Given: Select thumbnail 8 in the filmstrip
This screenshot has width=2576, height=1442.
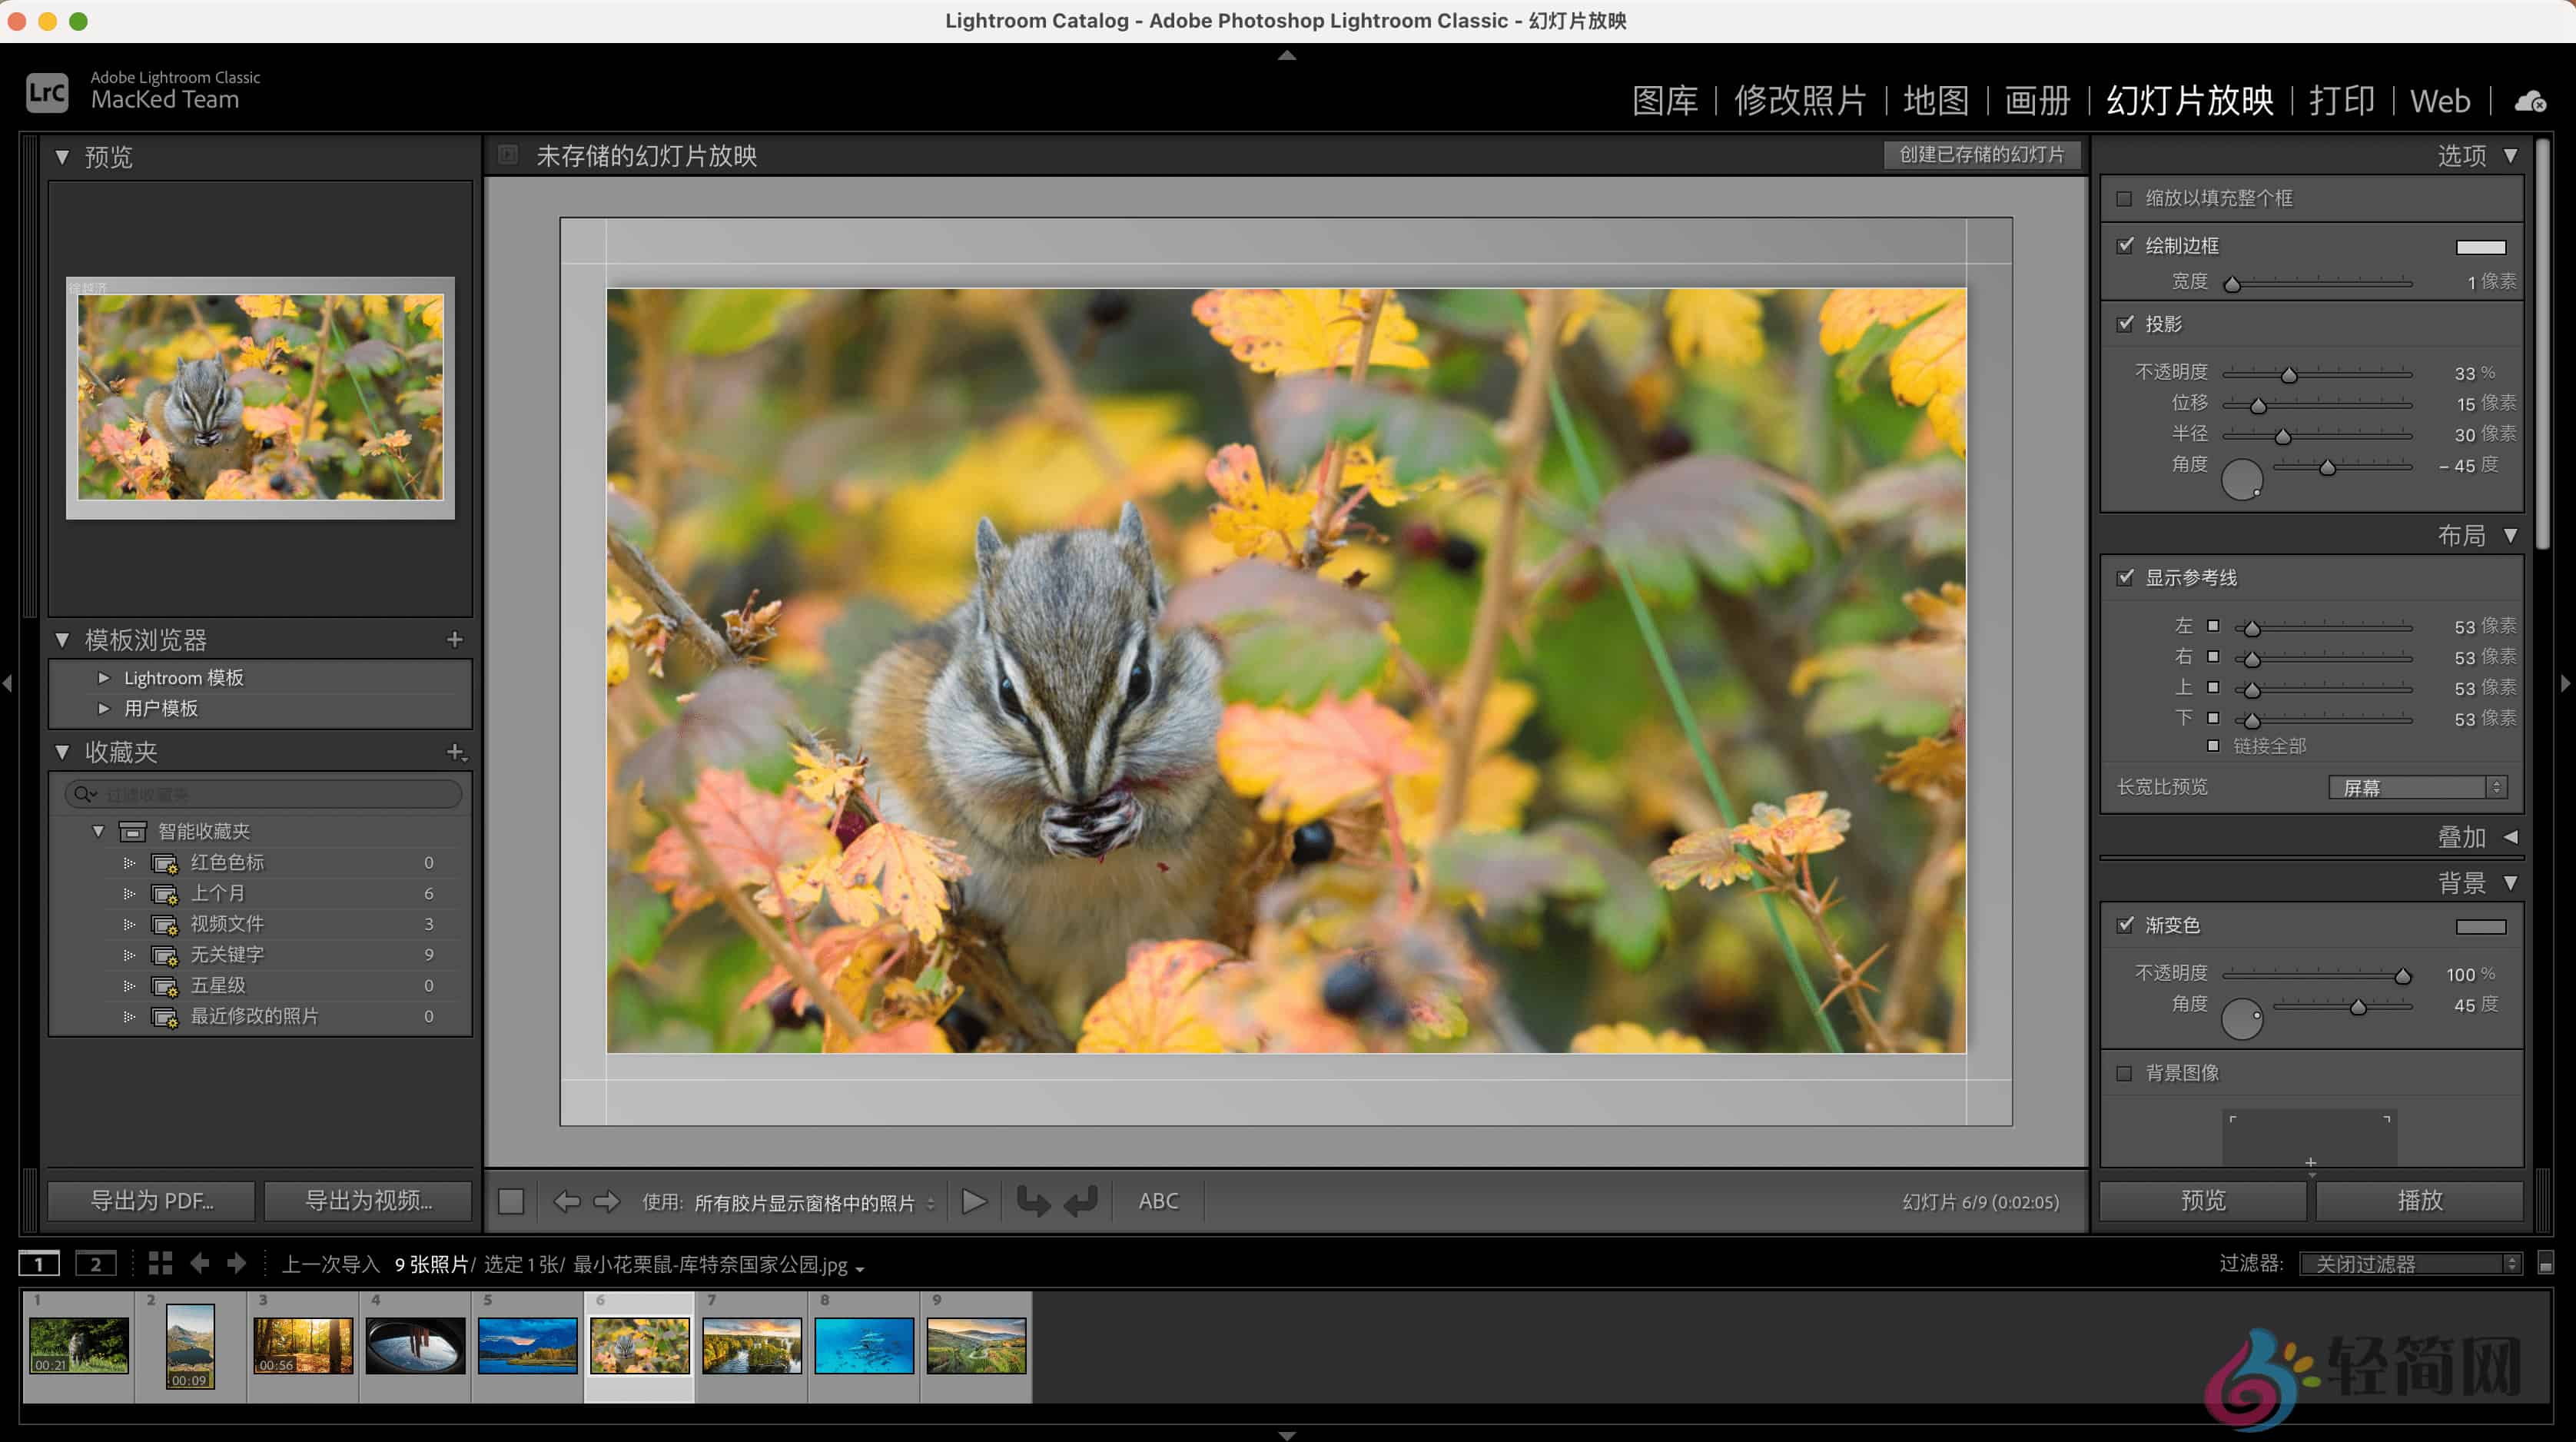Looking at the screenshot, I should coord(863,1345).
